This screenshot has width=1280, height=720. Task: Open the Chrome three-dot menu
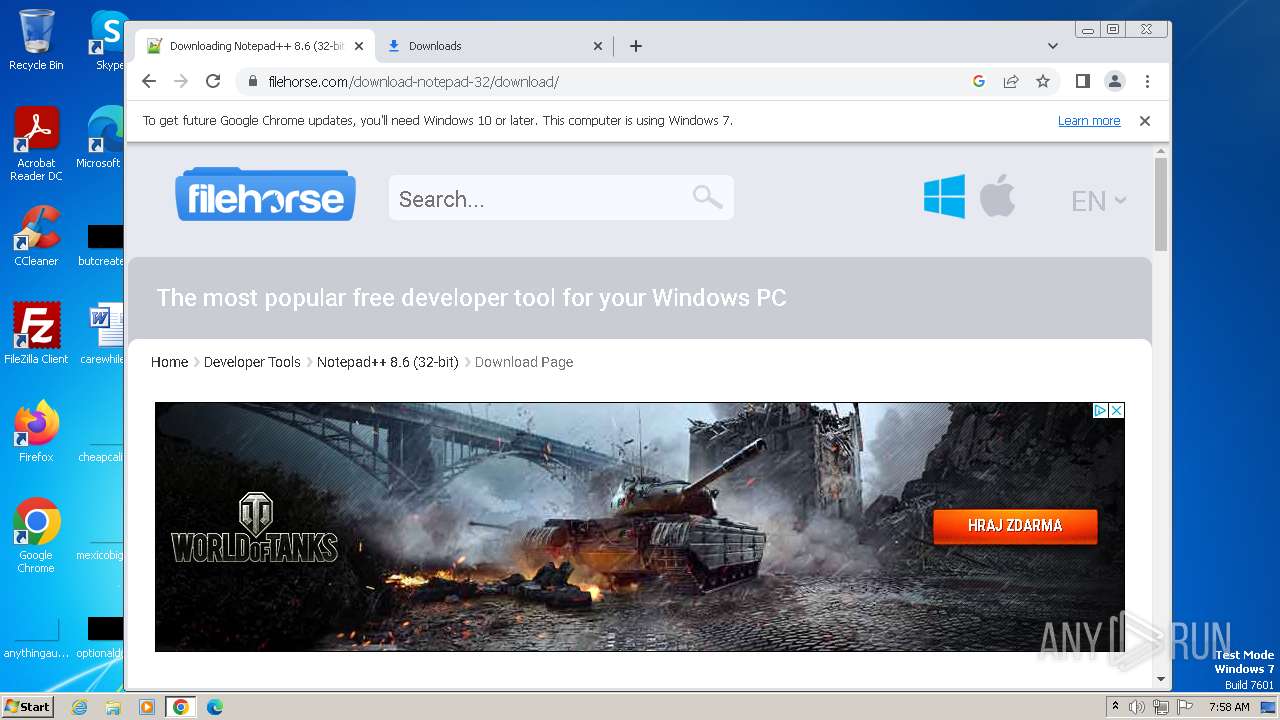pyautogui.click(x=1147, y=81)
